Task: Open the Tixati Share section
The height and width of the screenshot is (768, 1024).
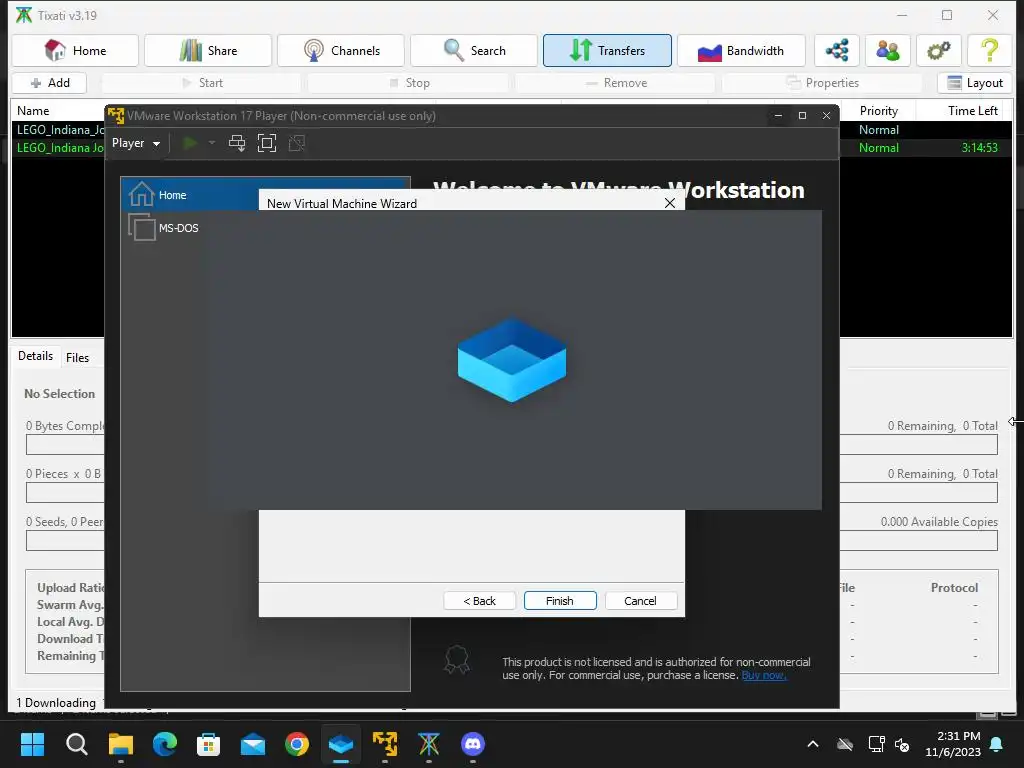Action: 208,50
